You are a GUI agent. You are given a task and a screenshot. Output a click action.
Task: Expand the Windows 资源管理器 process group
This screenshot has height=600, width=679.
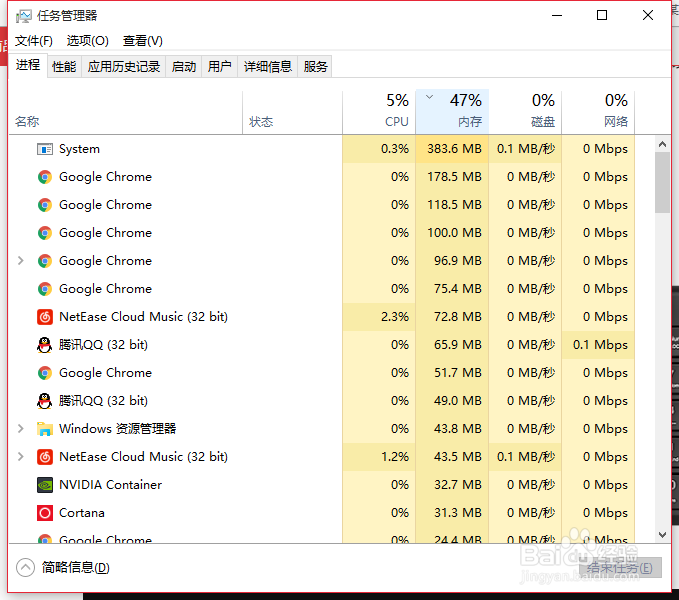click(x=21, y=429)
